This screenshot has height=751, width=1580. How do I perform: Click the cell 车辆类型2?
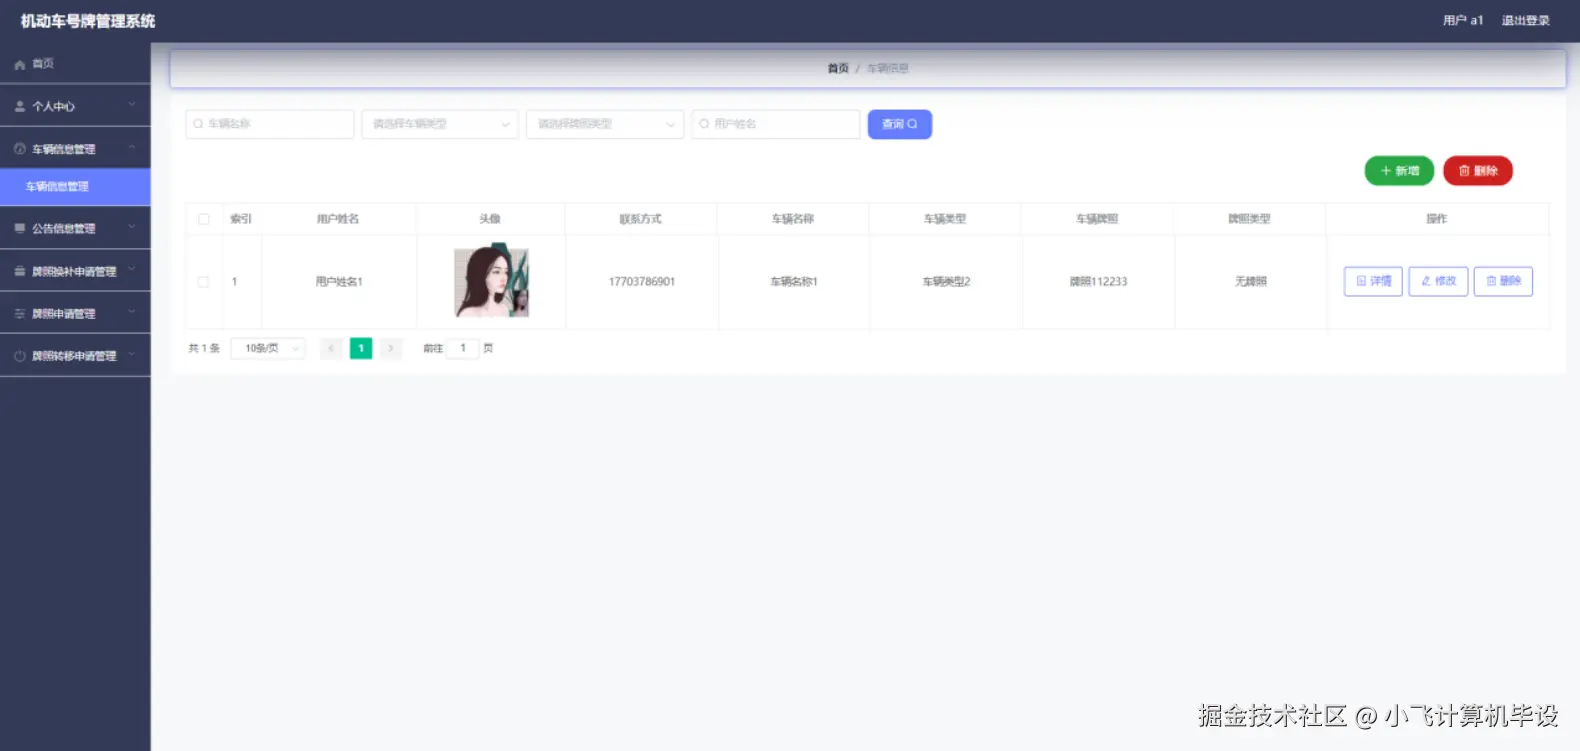point(946,282)
